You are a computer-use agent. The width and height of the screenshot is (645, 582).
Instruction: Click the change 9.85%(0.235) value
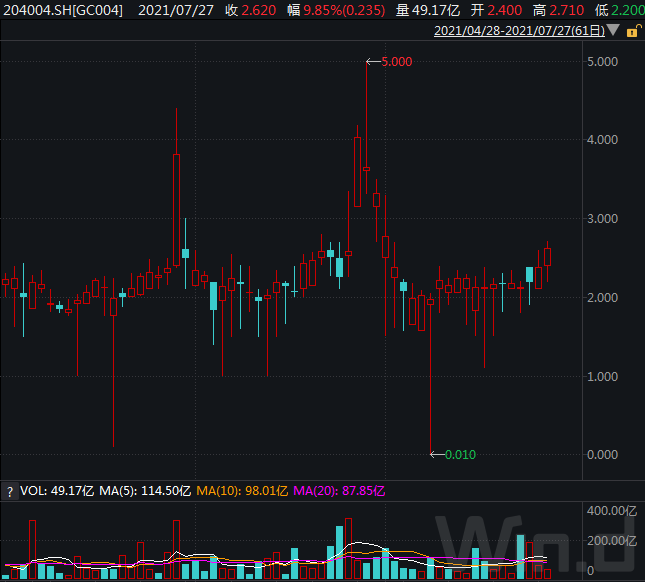344,10
